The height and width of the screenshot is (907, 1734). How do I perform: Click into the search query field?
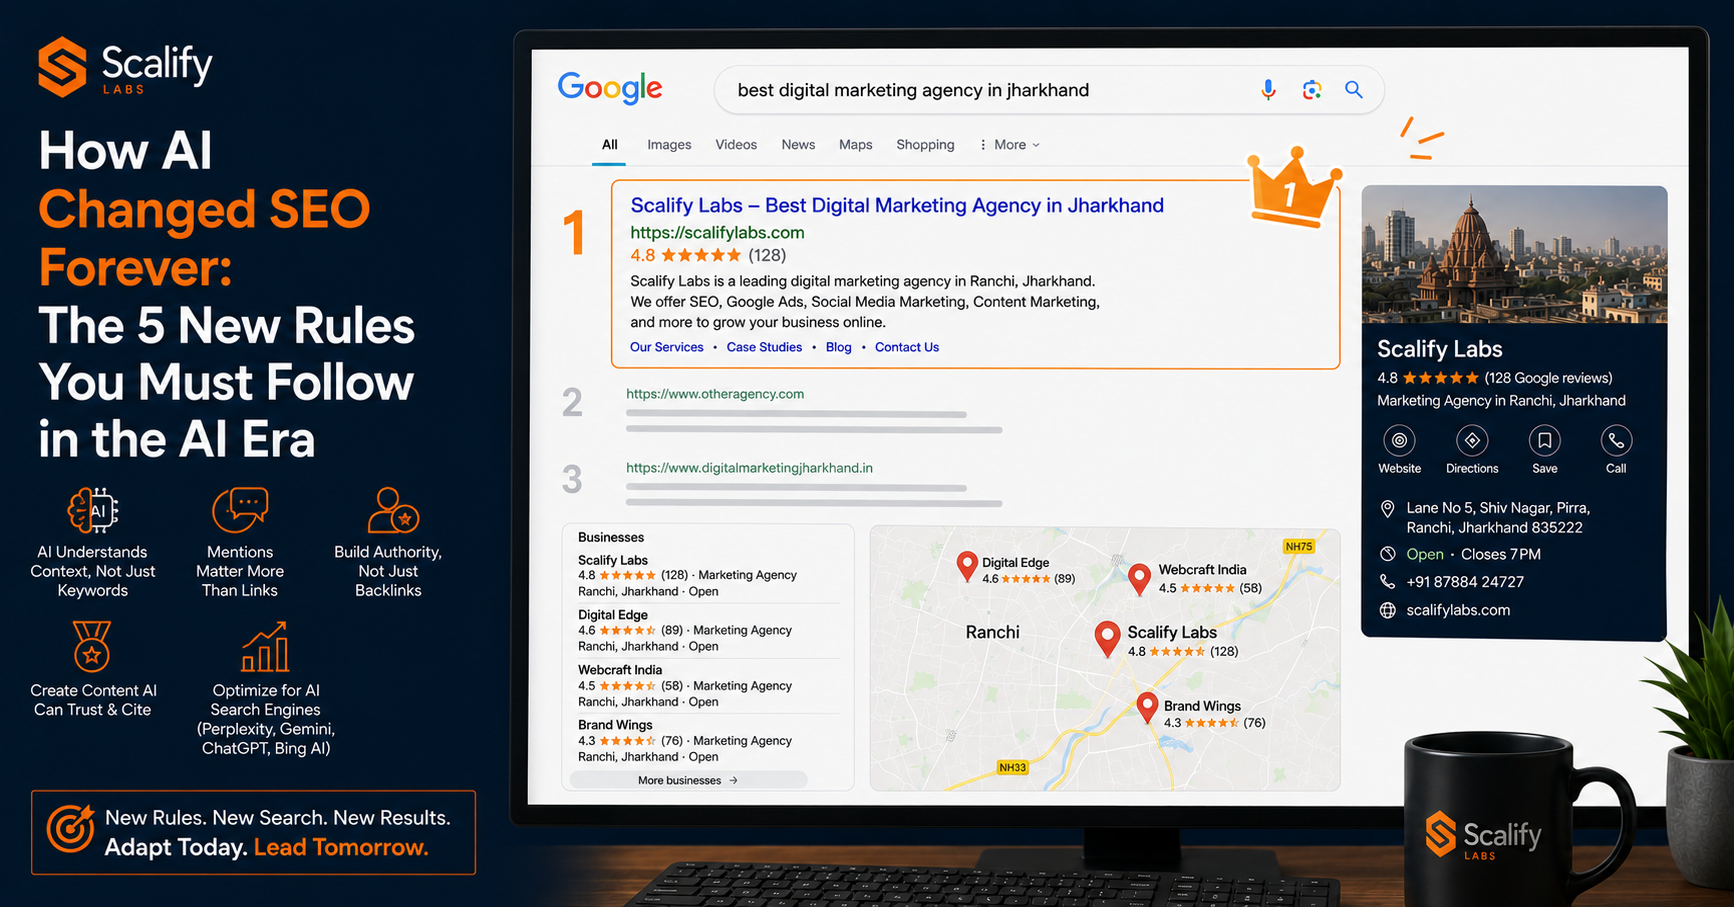tap(985, 90)
